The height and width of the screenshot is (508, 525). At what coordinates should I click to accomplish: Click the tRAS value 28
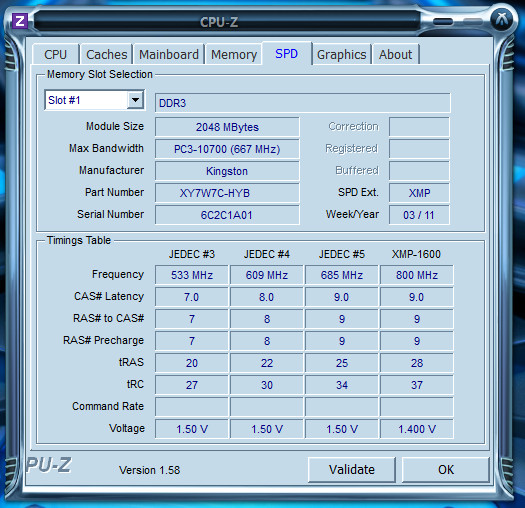coord(417,363)
